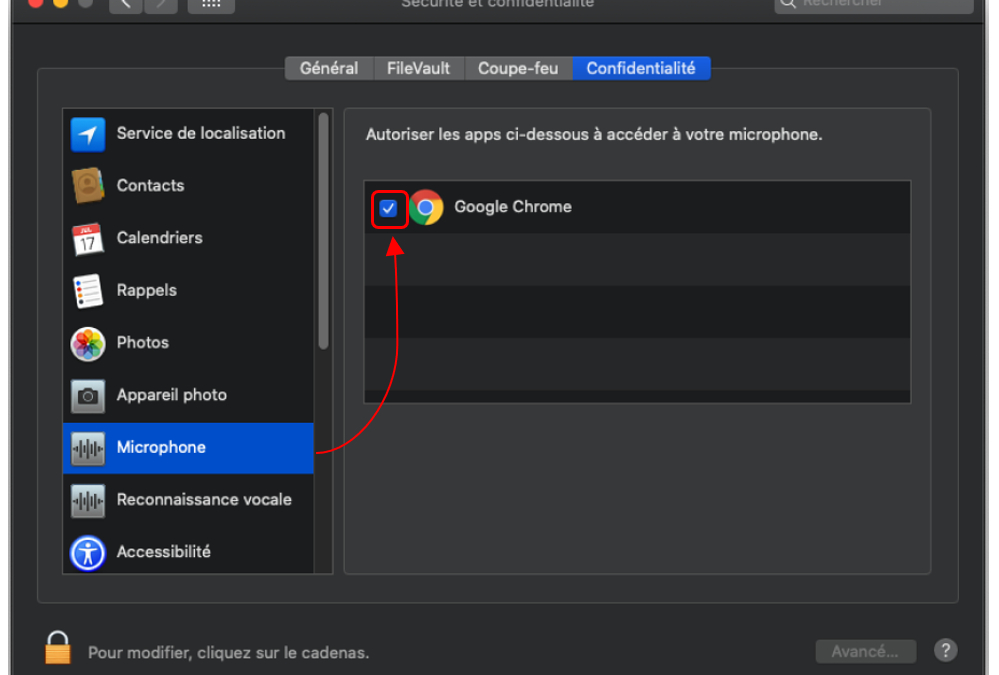Open Accessibilité via its blue icon
The image size is (999, 675).
[88, 552]
